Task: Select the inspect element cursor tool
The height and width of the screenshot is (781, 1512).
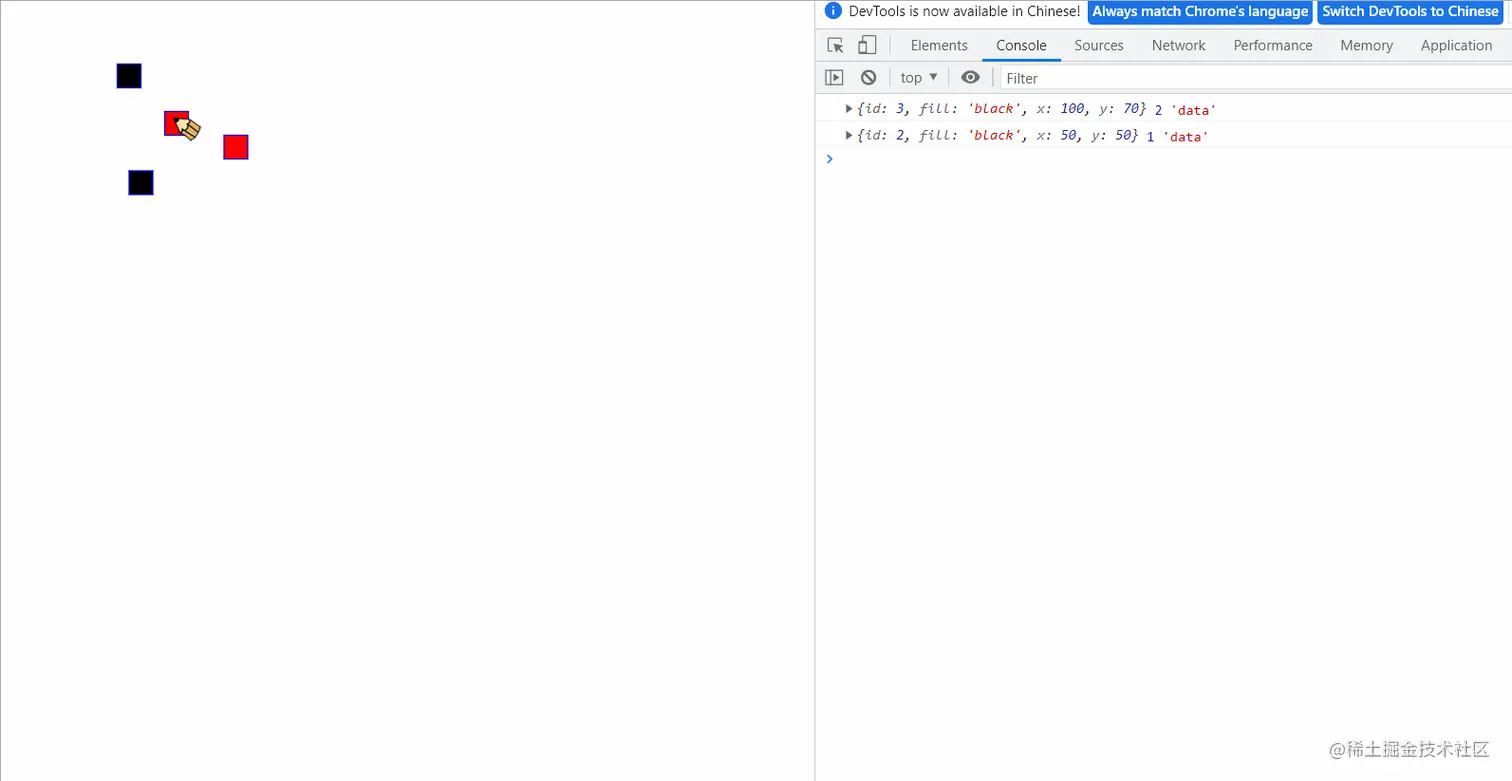Action: tap(834, 45)
